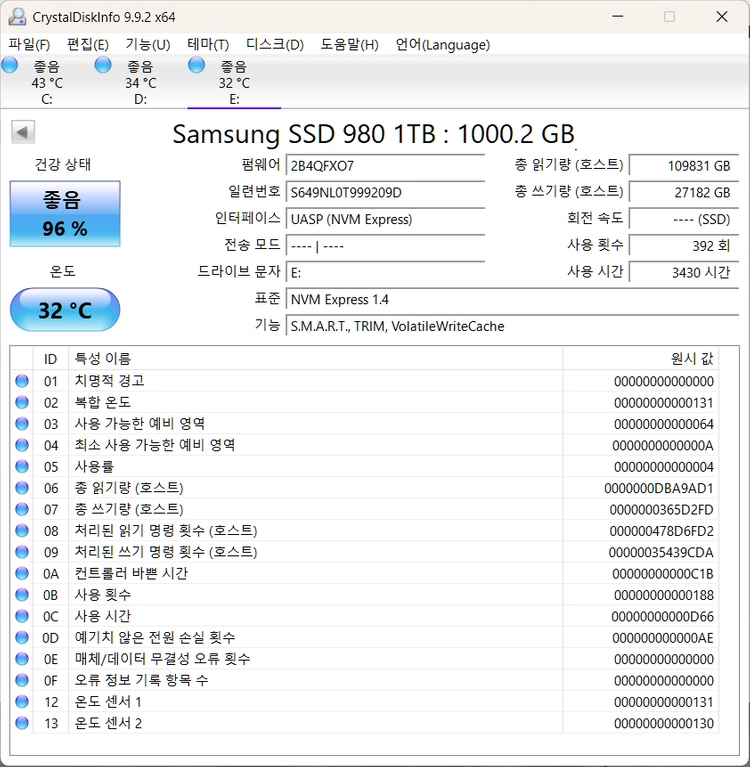
Task: Click blue status dot for attribute 0B
Action: (22, 595)
